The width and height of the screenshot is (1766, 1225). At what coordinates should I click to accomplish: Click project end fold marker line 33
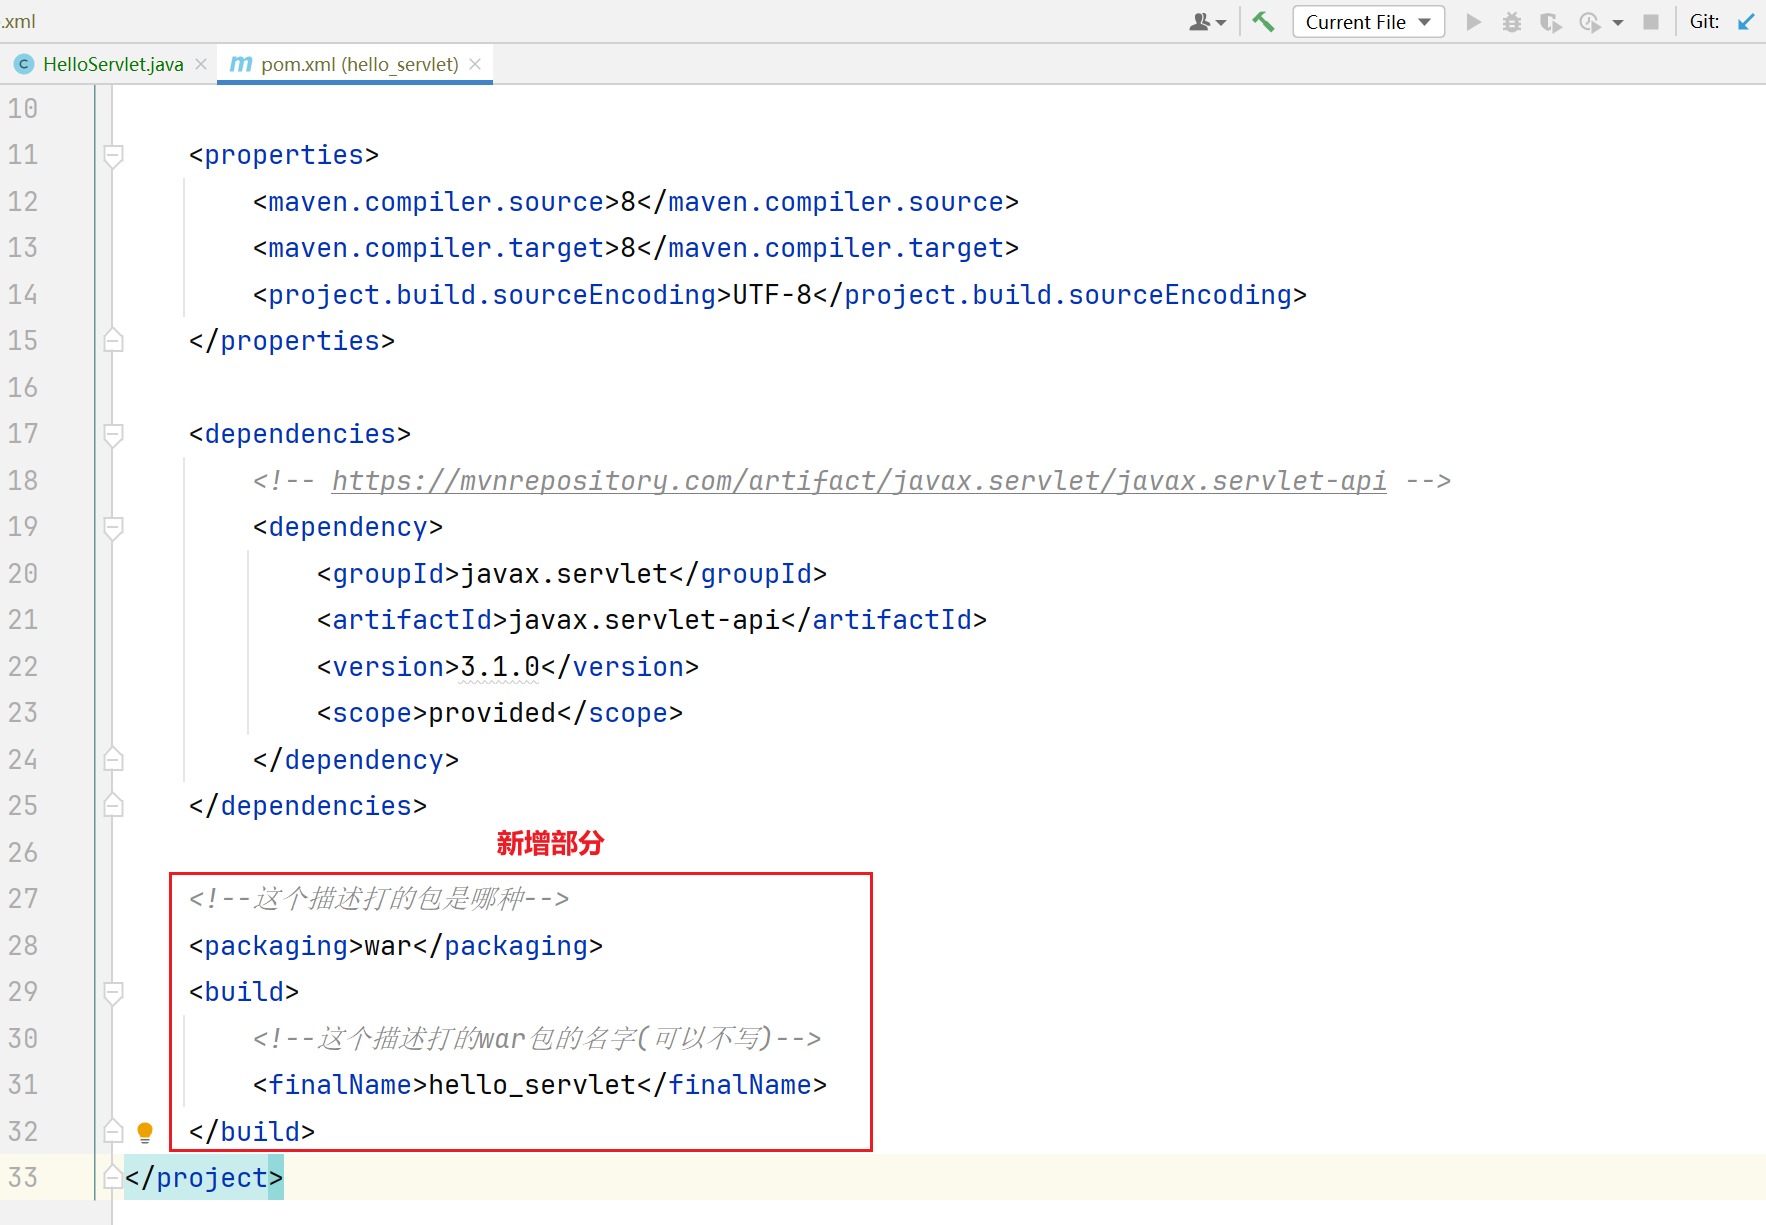click(114, 1178)
